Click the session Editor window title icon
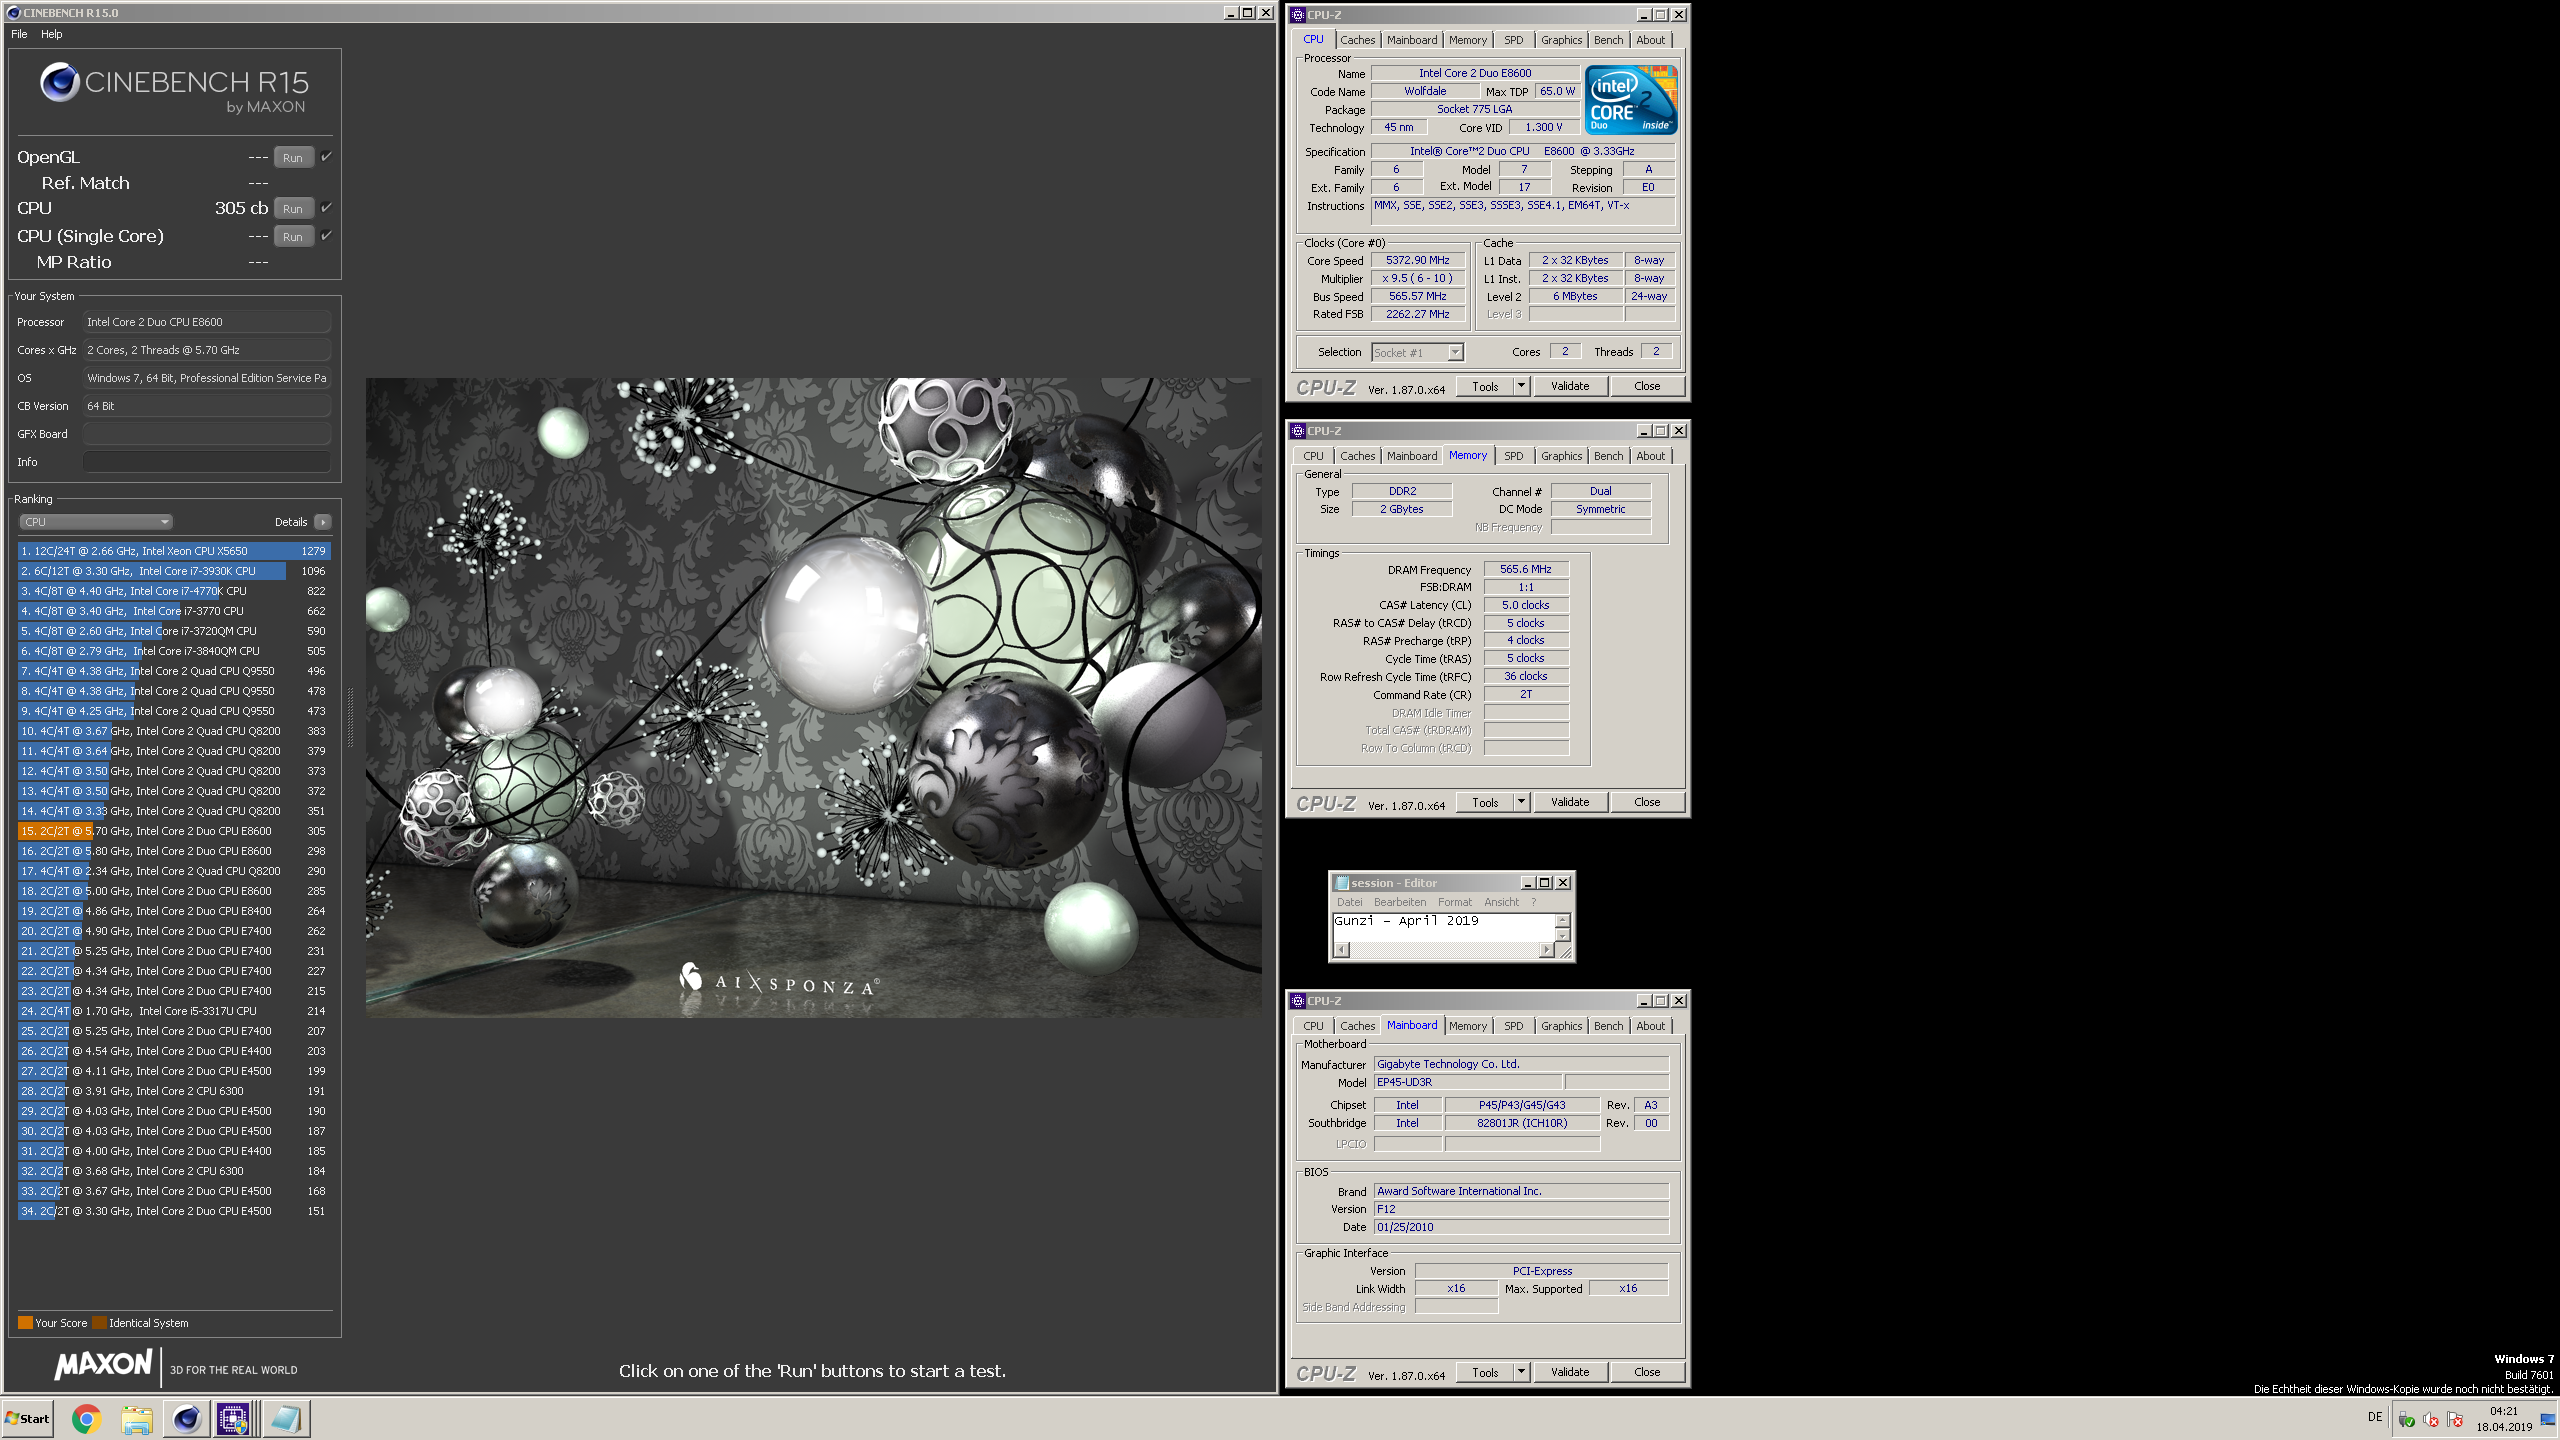This screenshot has width=2560, height=1440. (x=1342, y=883)
